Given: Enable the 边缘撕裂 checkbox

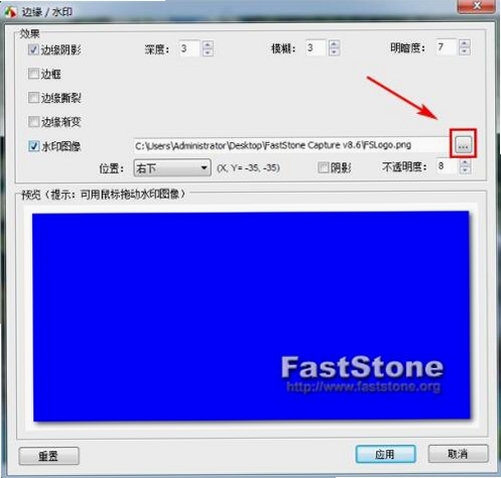Looking at the screenshot, I should [x=33, y=98].
